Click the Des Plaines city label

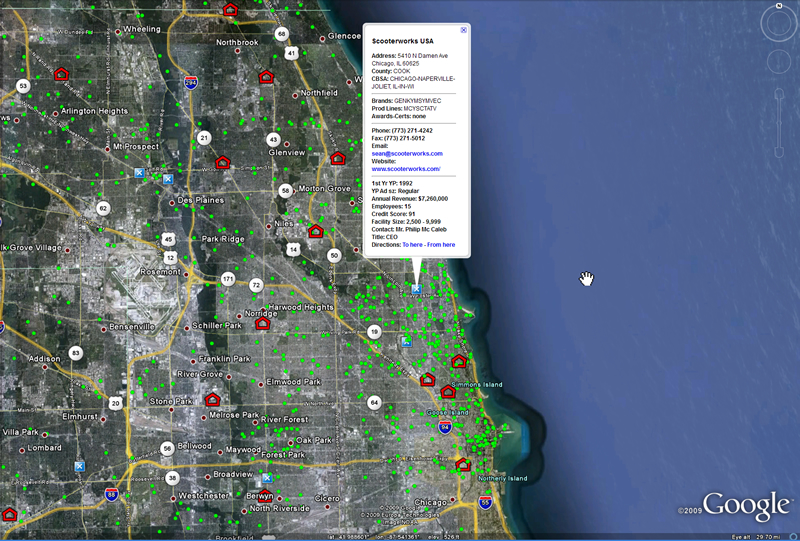[x=201, y=200]
